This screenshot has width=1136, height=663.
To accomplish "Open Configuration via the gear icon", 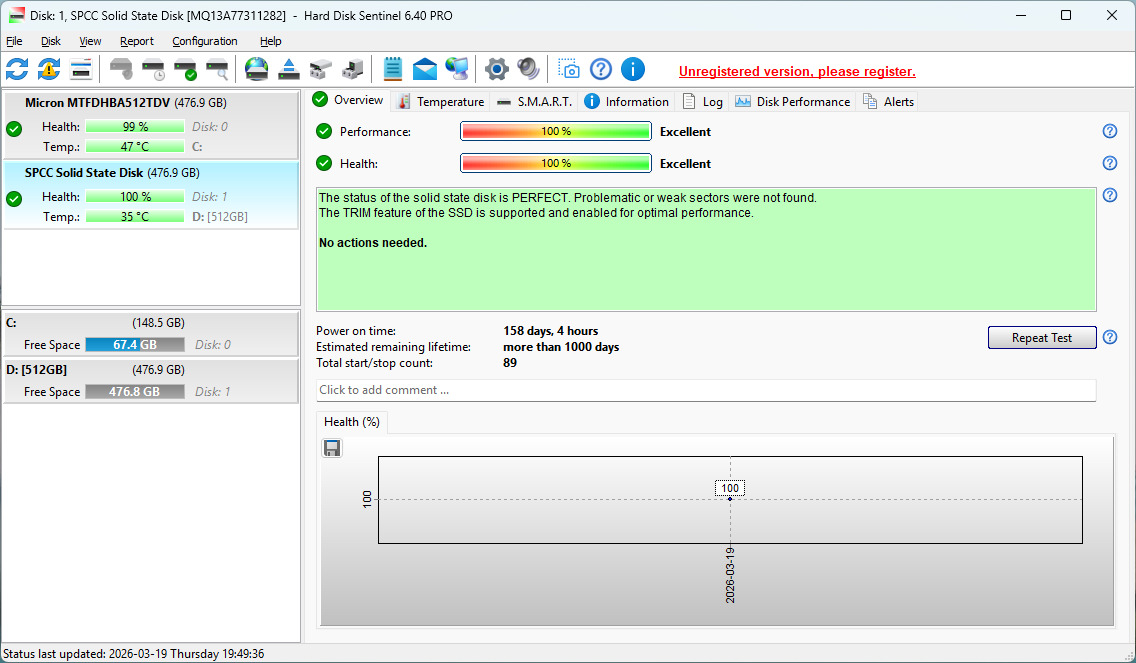I will (x=496, y=70).
